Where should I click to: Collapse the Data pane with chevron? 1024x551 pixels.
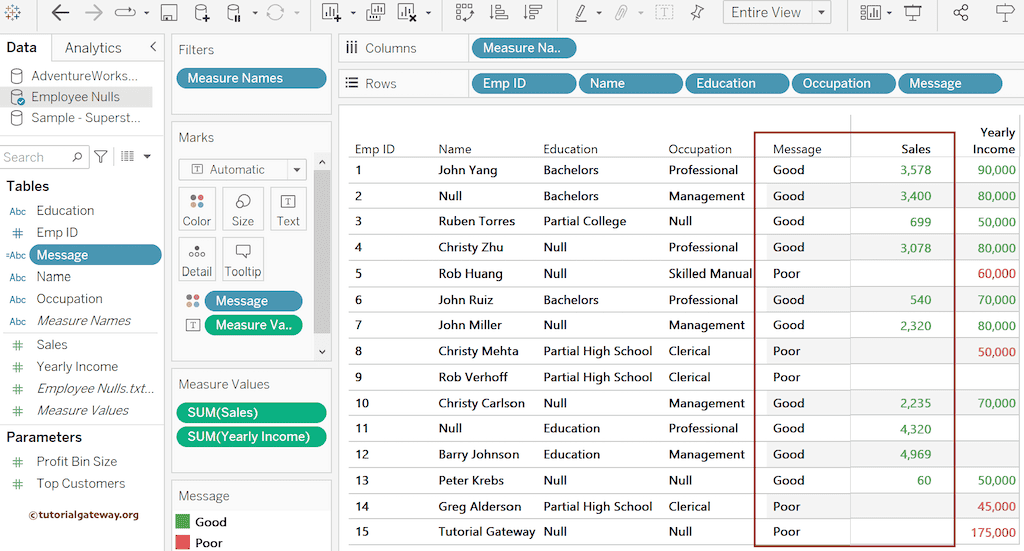[x=153, y=47]
